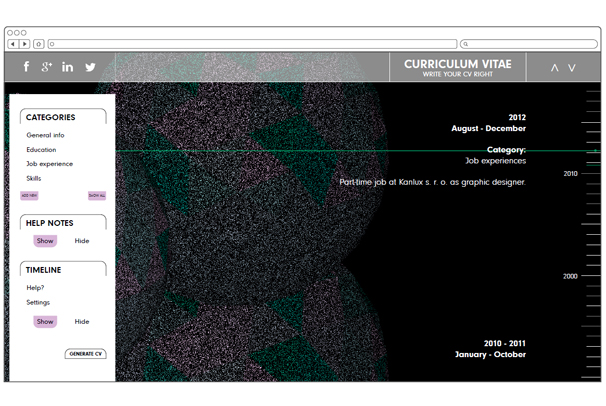Open the Google Plus social link
Image resolution: width=606 pixels, height=406 pixels.
tap(46, 67)
